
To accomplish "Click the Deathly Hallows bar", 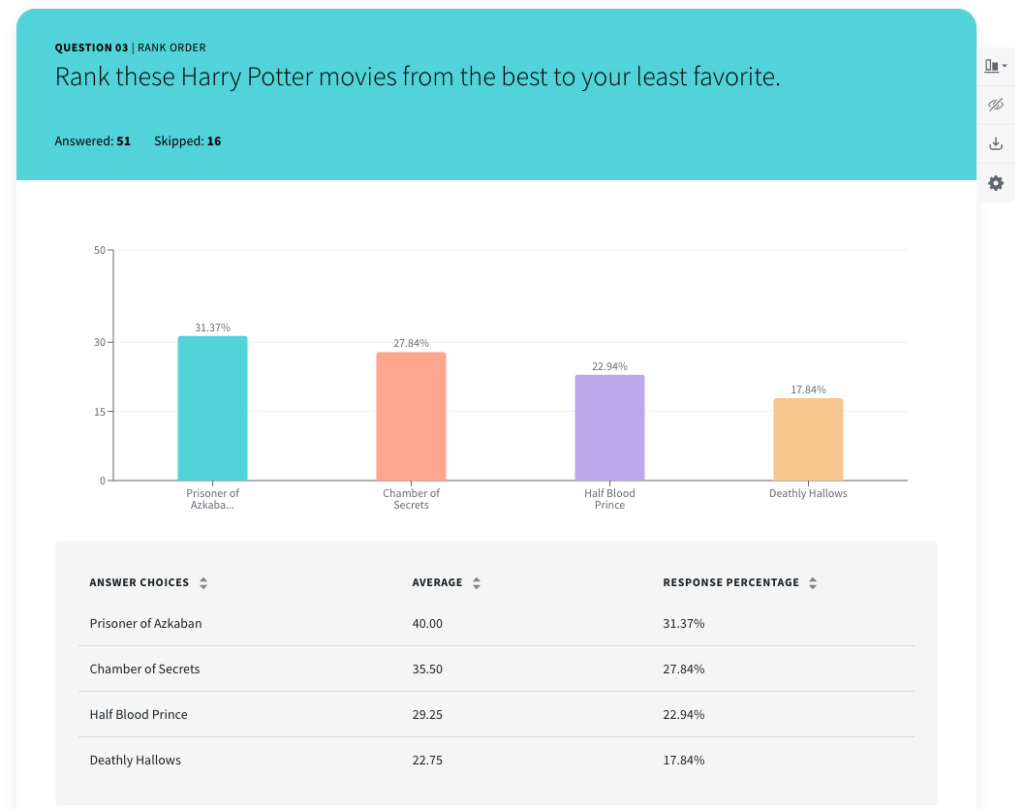I will coord(808,438).
